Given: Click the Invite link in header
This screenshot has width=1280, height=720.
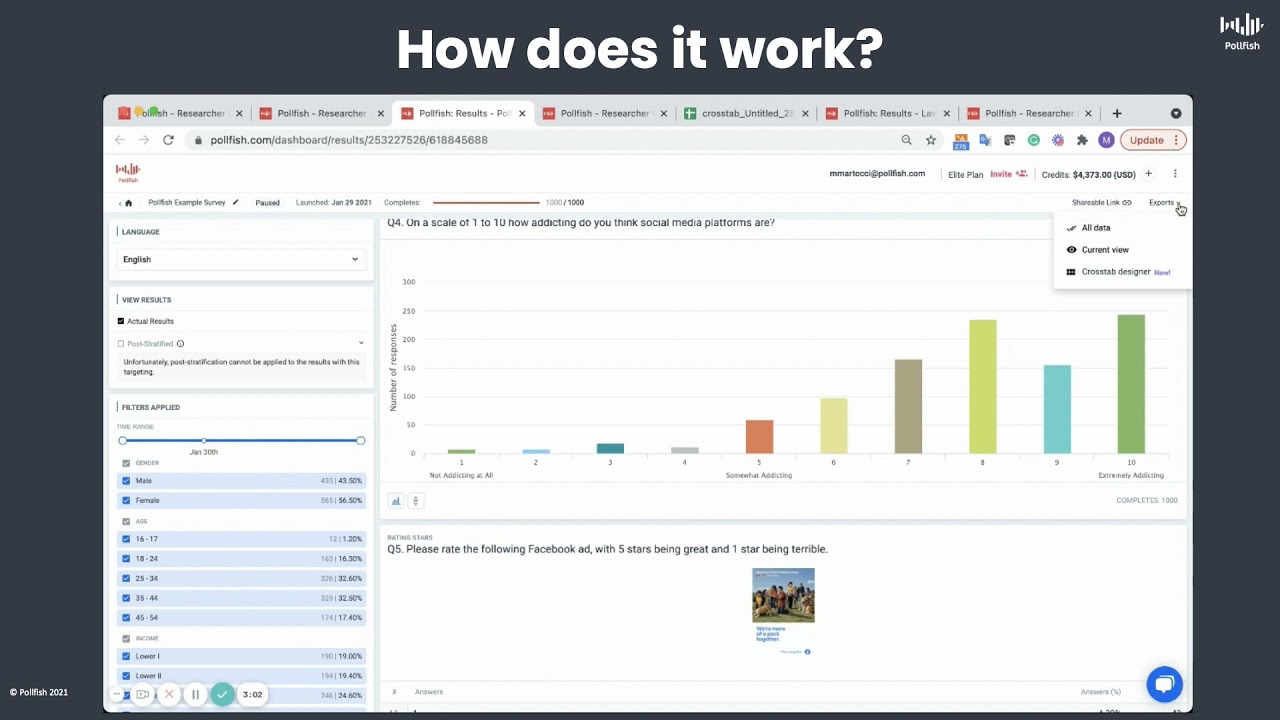Looking at the screenshot, I should click(1001, 174).
